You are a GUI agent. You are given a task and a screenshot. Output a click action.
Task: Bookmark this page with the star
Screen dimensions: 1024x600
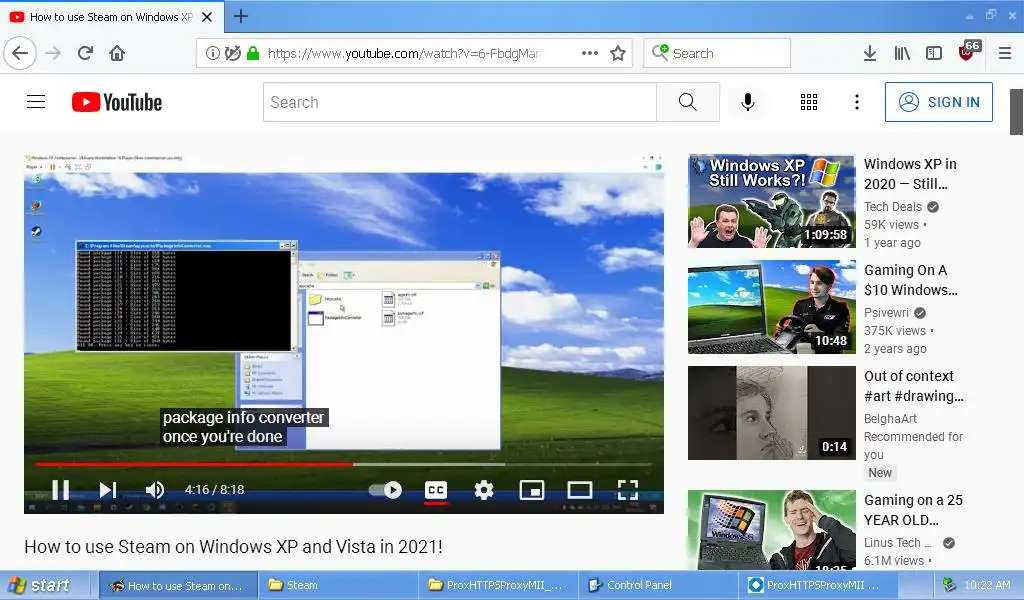pyautogui.click(x=618, y=54)
